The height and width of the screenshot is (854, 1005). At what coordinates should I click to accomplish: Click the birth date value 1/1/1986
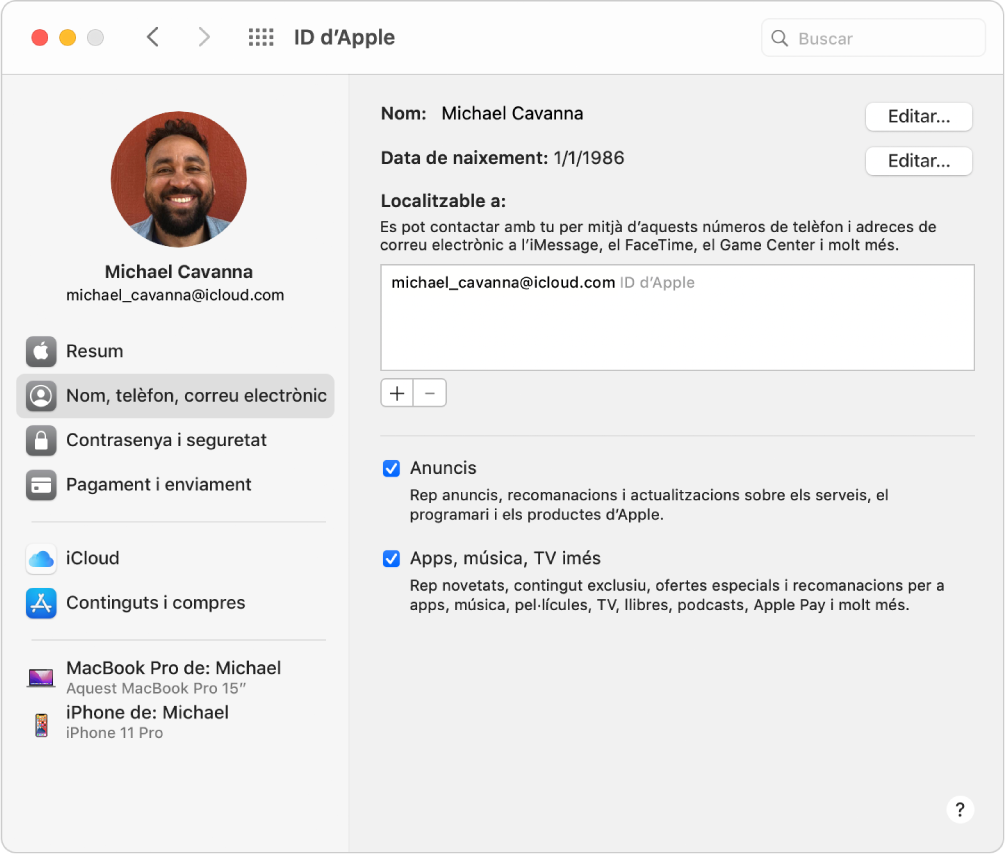pyautogui.click(x=589, y=158)
